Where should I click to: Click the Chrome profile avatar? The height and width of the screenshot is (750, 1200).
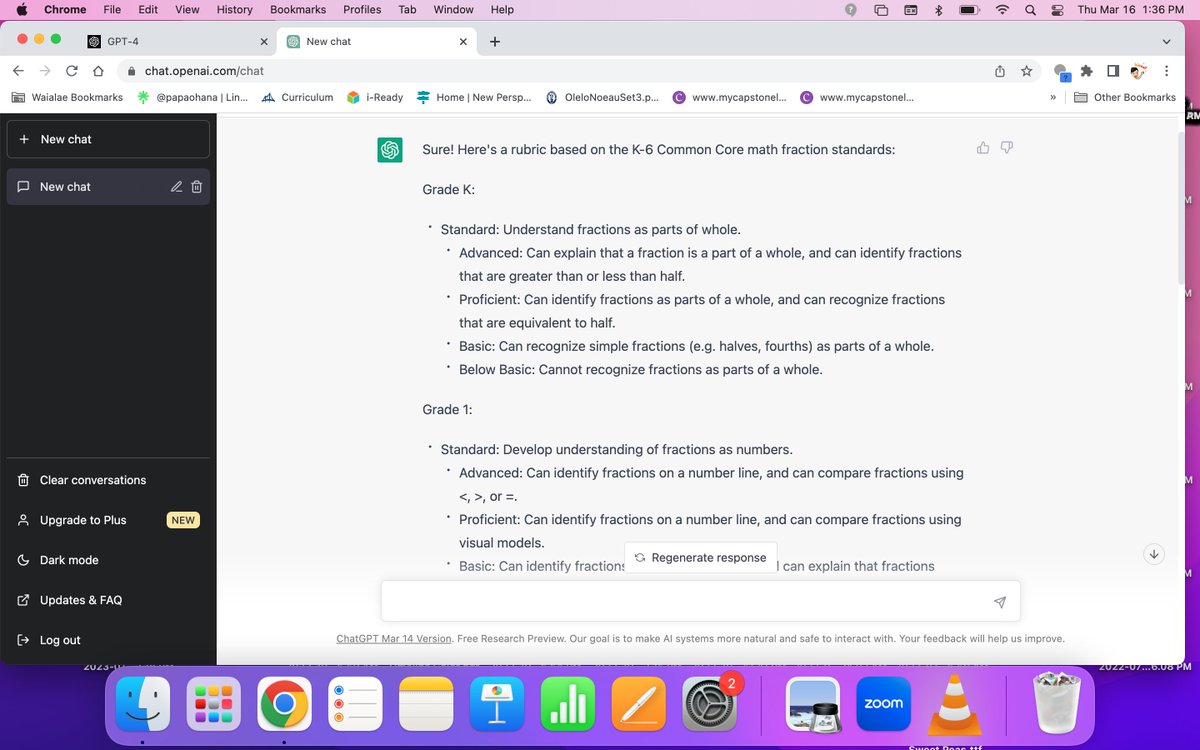coord(1138,71)
